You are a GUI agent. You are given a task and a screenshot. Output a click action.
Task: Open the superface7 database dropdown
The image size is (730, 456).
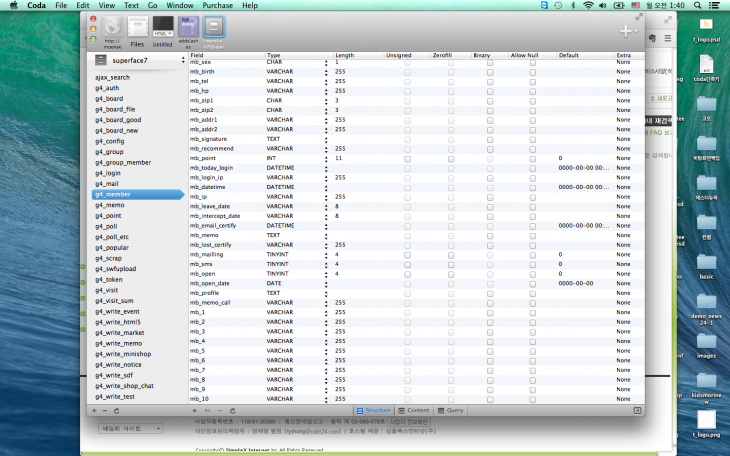click(x=134, y=61)
